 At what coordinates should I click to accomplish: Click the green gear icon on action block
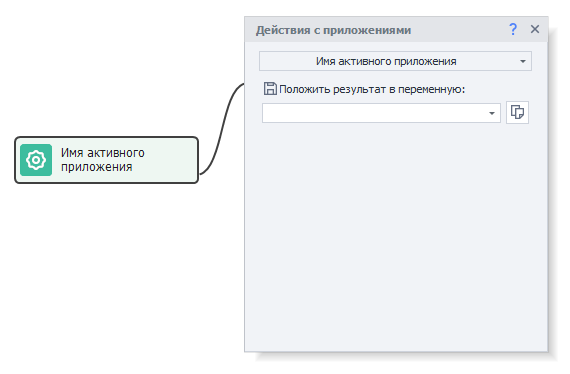click(x=36, y=160)
